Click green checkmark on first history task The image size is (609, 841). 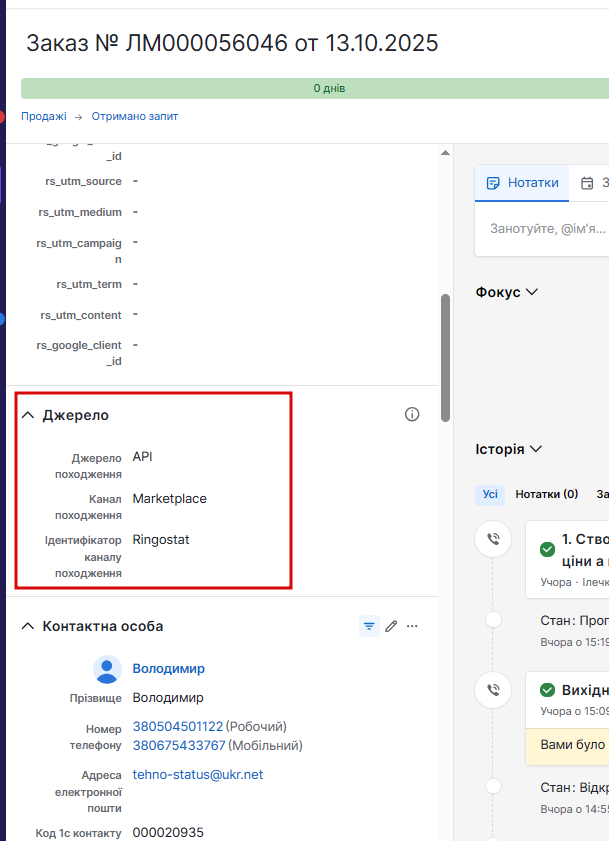click(x=547, y=549)
